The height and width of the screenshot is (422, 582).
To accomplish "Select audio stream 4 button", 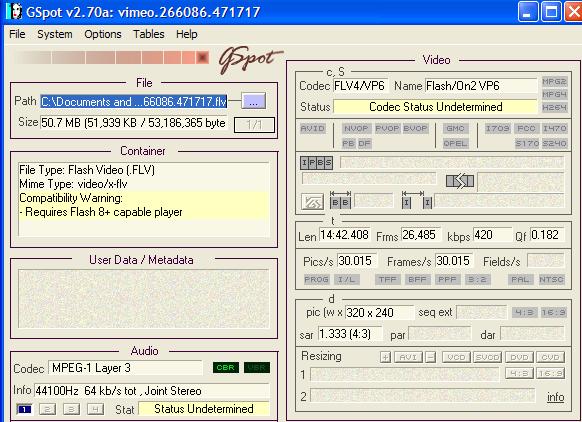I will [x=95, y=409].
